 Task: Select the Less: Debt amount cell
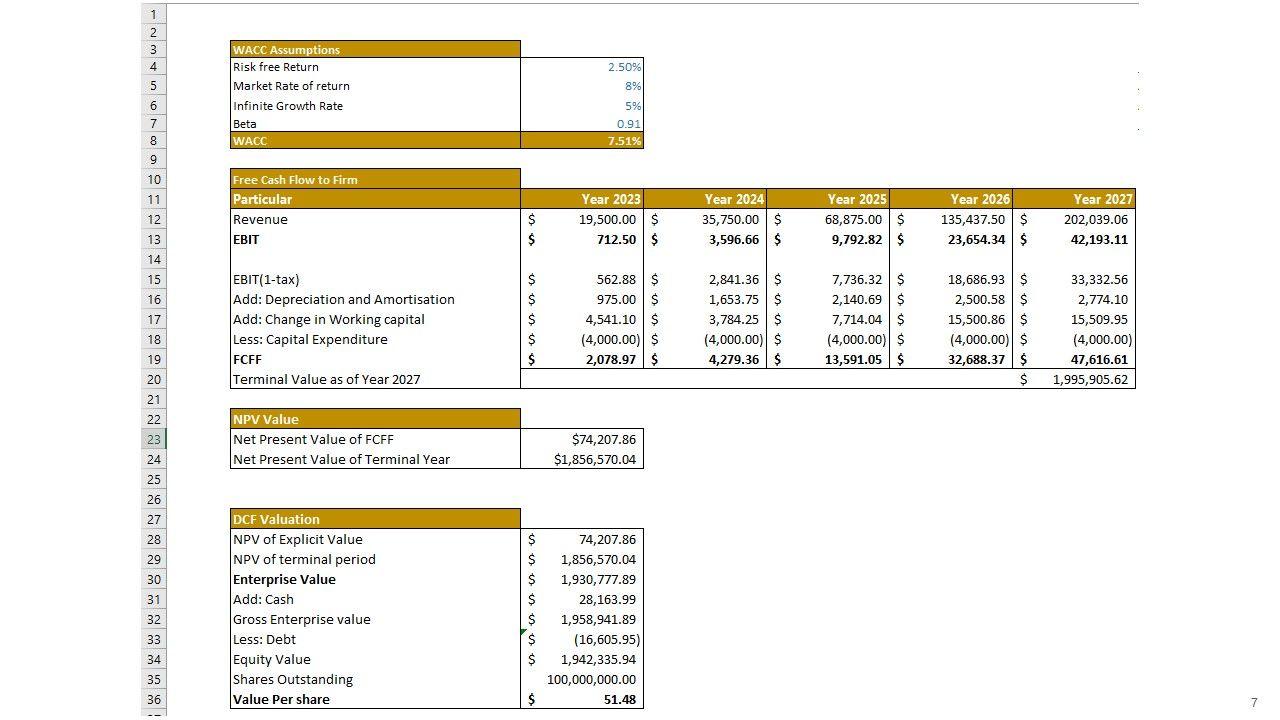pyautogui.click(x=582, y=639)
